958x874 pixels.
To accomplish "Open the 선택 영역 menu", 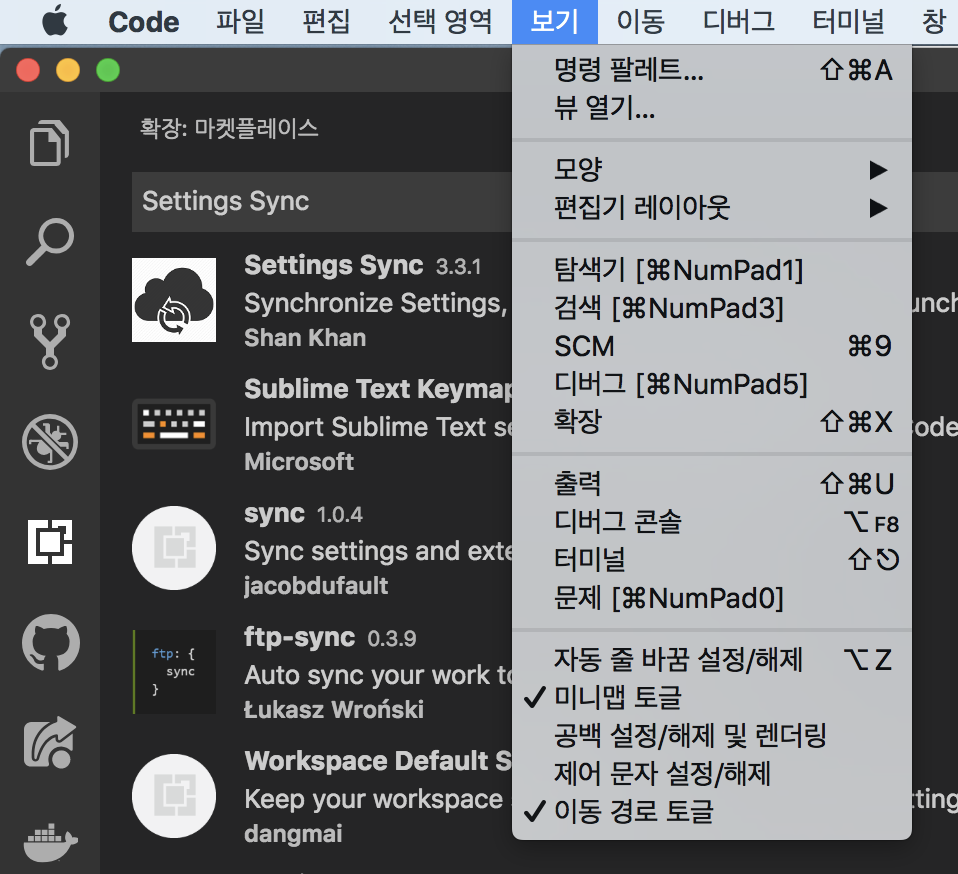I will 440,22.
